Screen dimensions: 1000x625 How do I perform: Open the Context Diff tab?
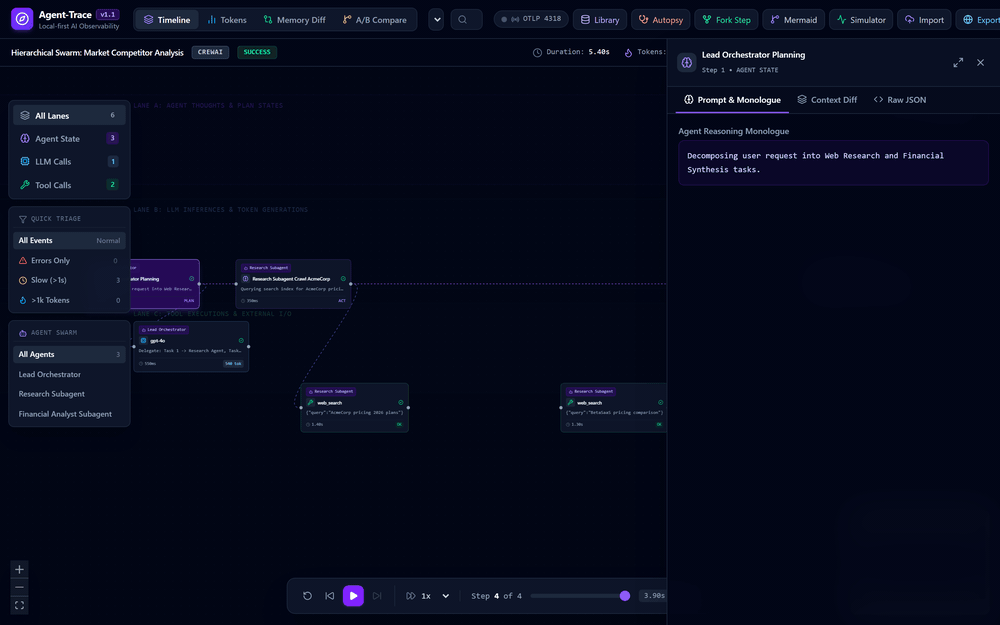827,99
